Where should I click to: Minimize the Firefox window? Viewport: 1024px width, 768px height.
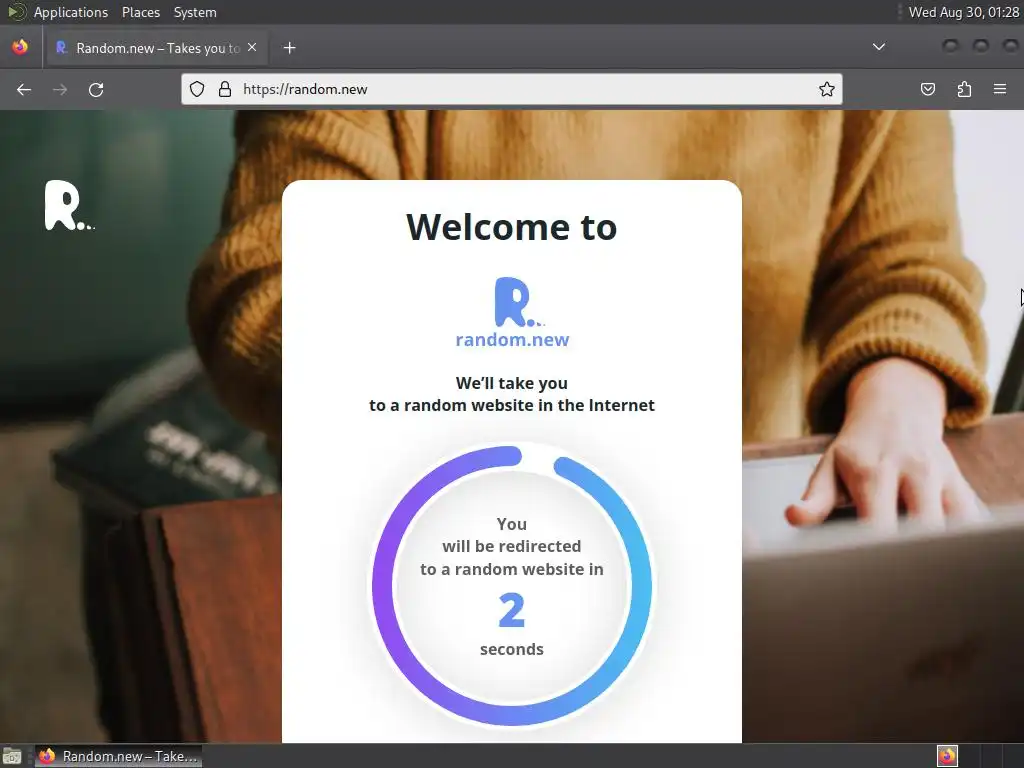(950, 46)
